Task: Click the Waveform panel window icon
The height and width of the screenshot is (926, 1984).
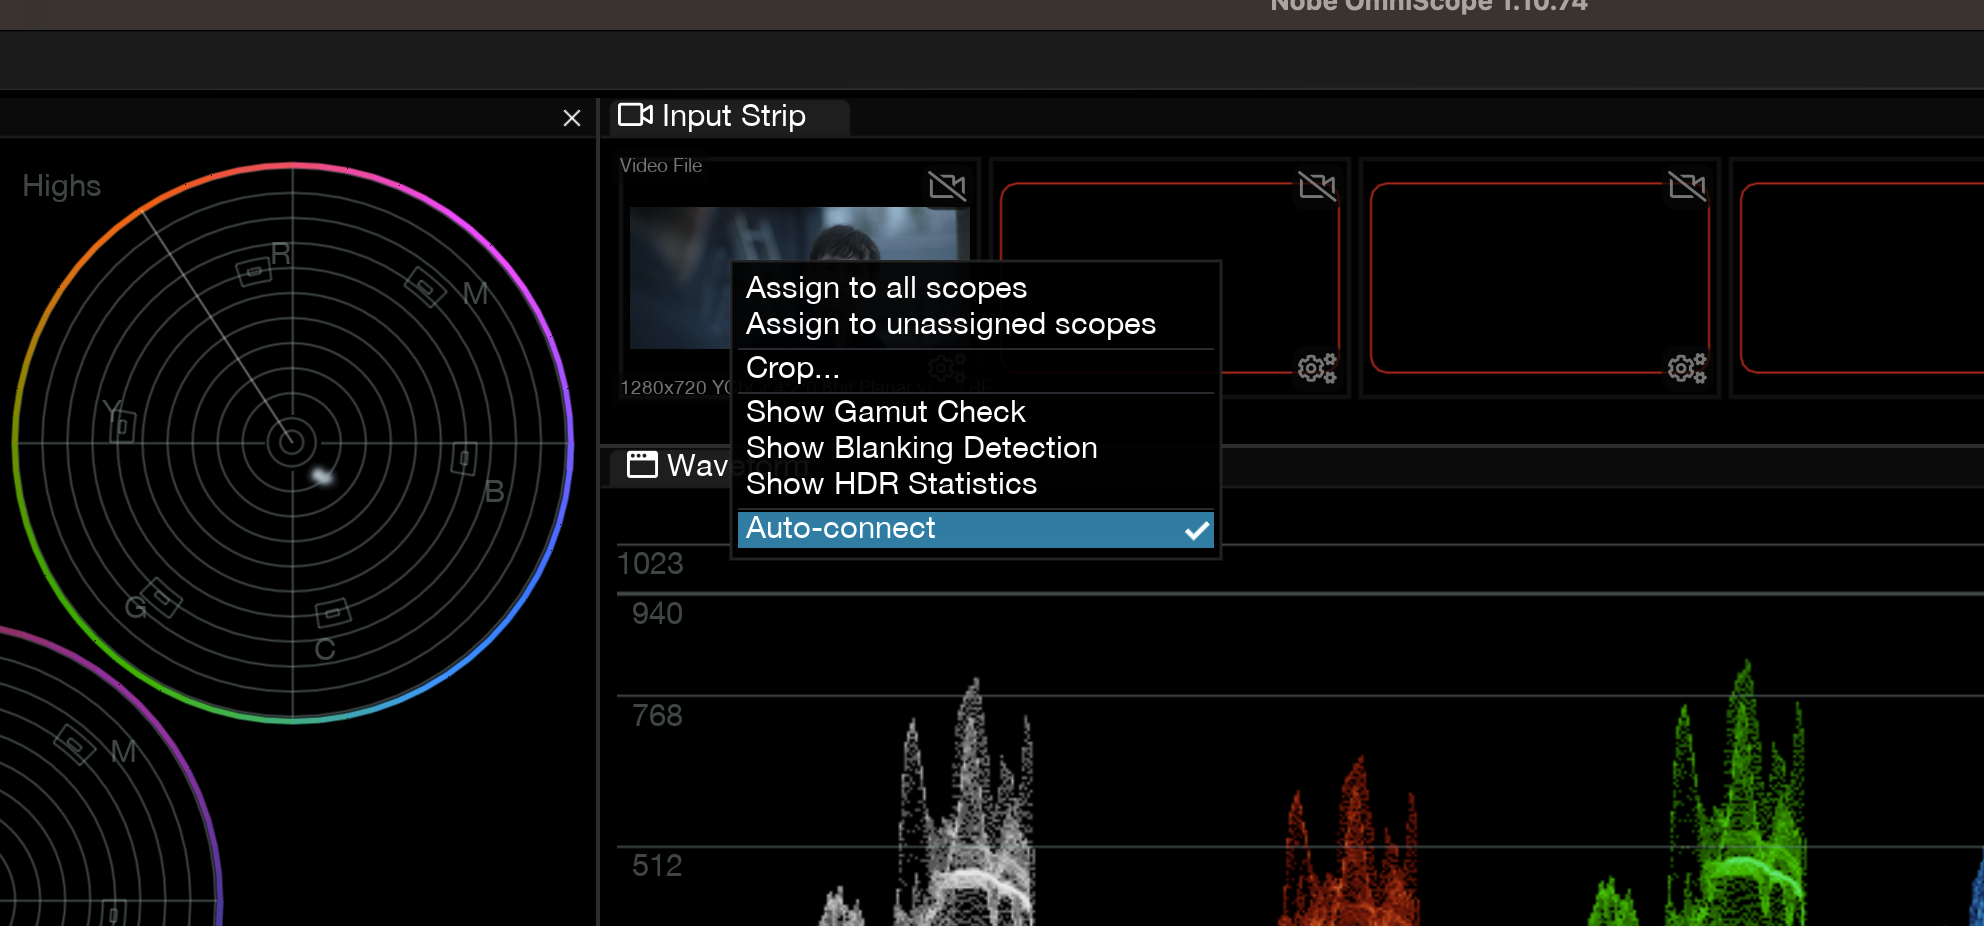Action: click(642, 464)
